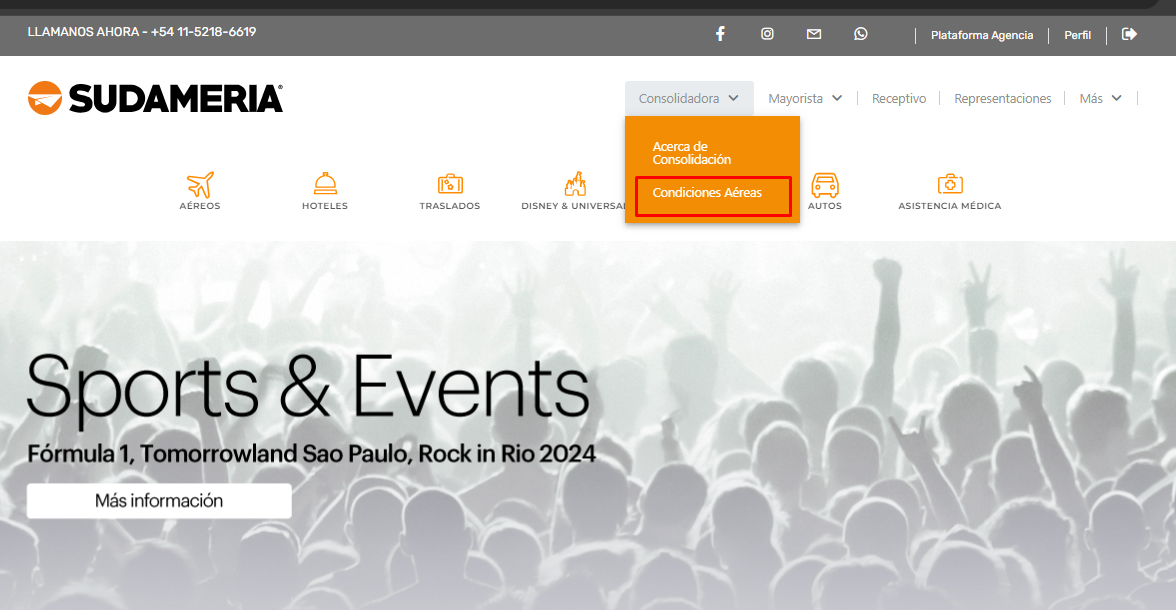Open the Receptivo nav item
Viewport: 1176px width, 610px height.
tap(899, 99)
